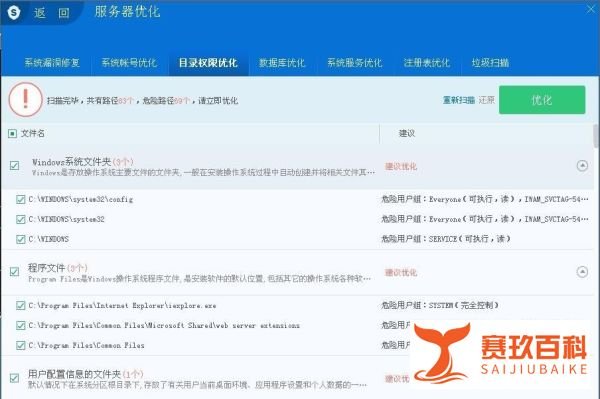Viewport: 600px width, 399px height.
Task: Select the C:\WINDOWS path text
Action: pyautogui.click(x=49, y=239)
